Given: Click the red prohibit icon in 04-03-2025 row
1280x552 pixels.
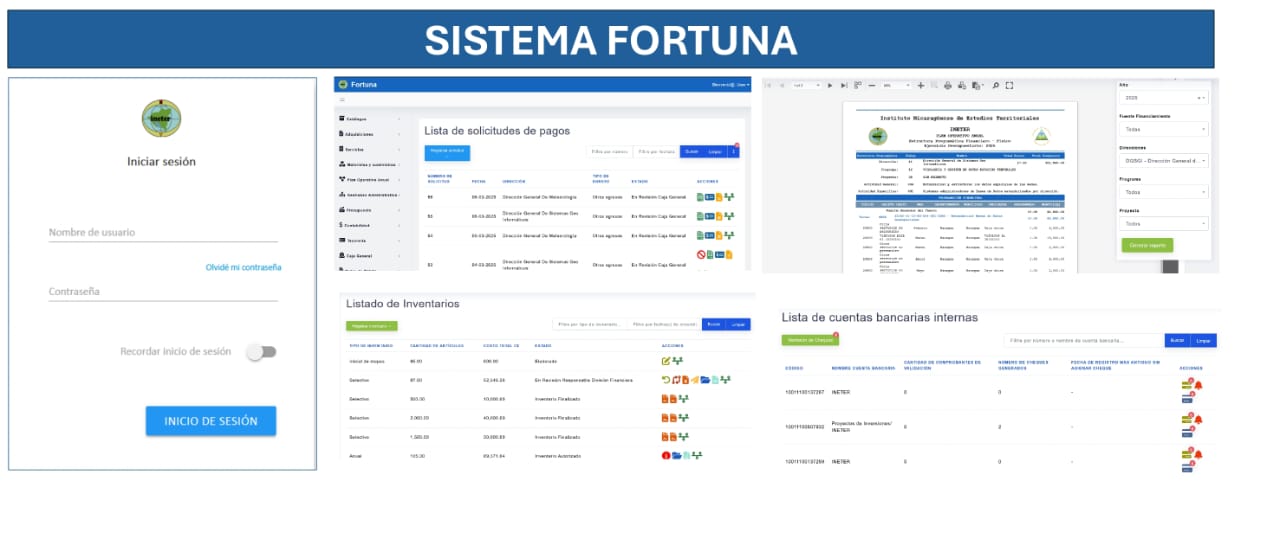Looking at the screenshot, I should point(701,254).
